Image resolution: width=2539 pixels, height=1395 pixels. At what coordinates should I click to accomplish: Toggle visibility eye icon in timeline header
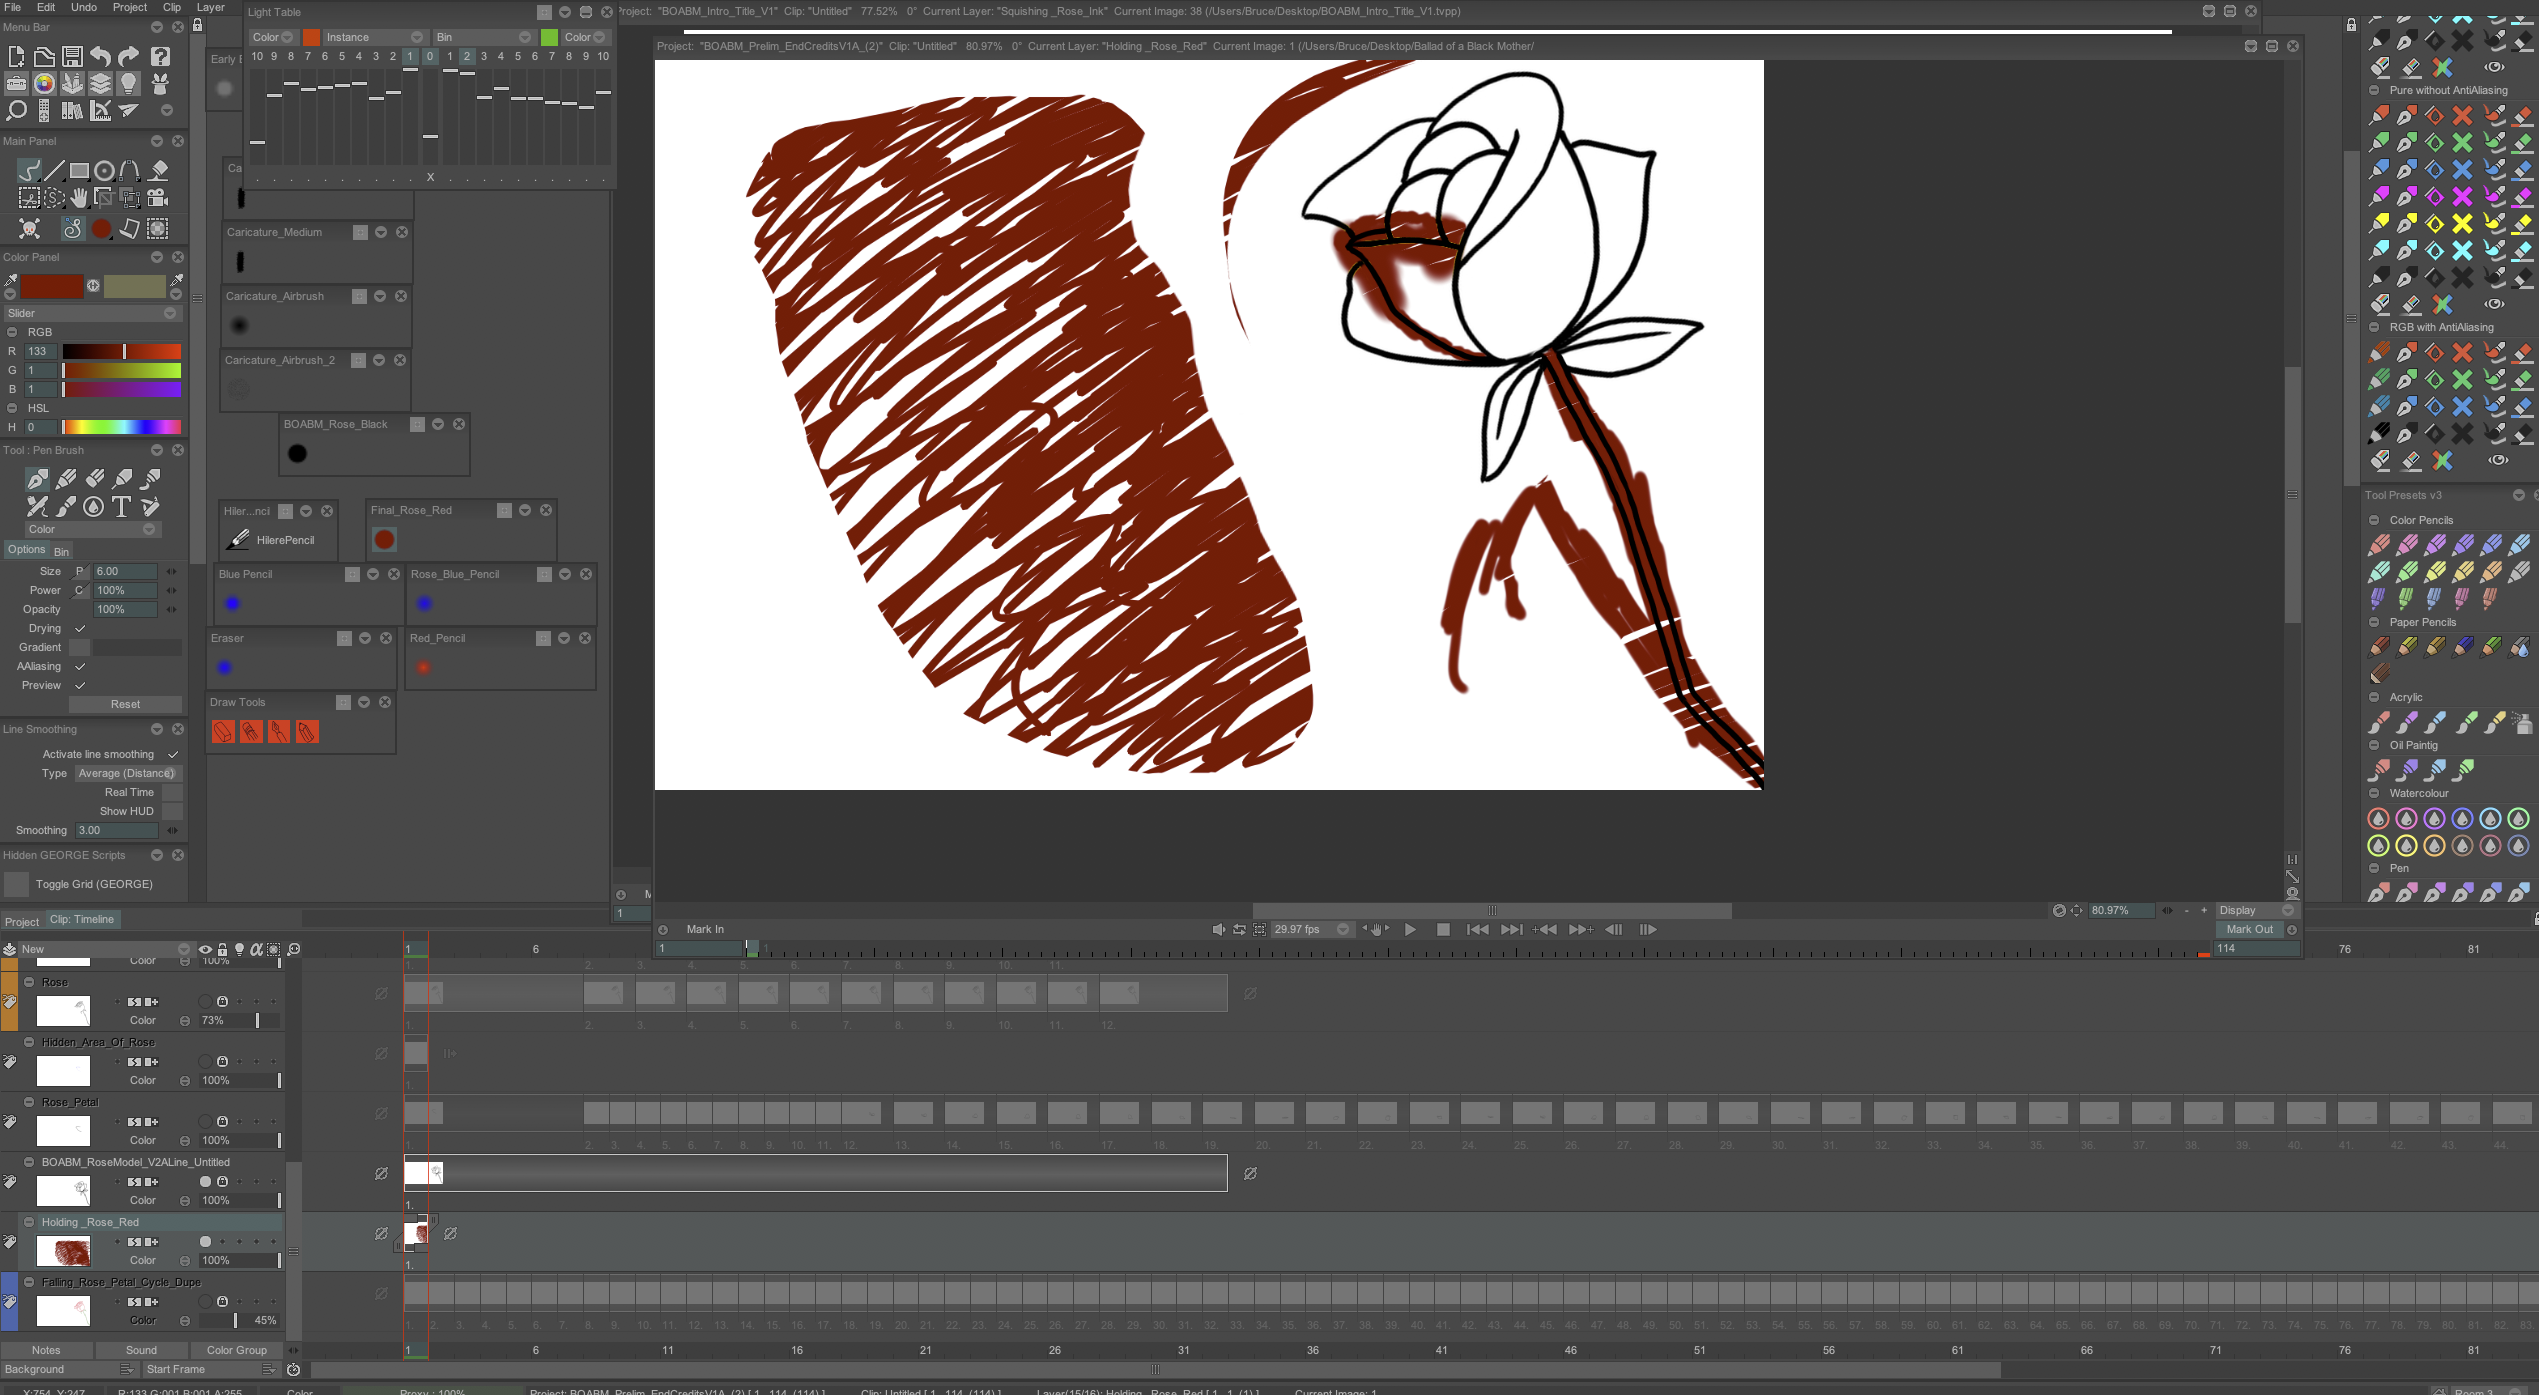pos(205,949)
